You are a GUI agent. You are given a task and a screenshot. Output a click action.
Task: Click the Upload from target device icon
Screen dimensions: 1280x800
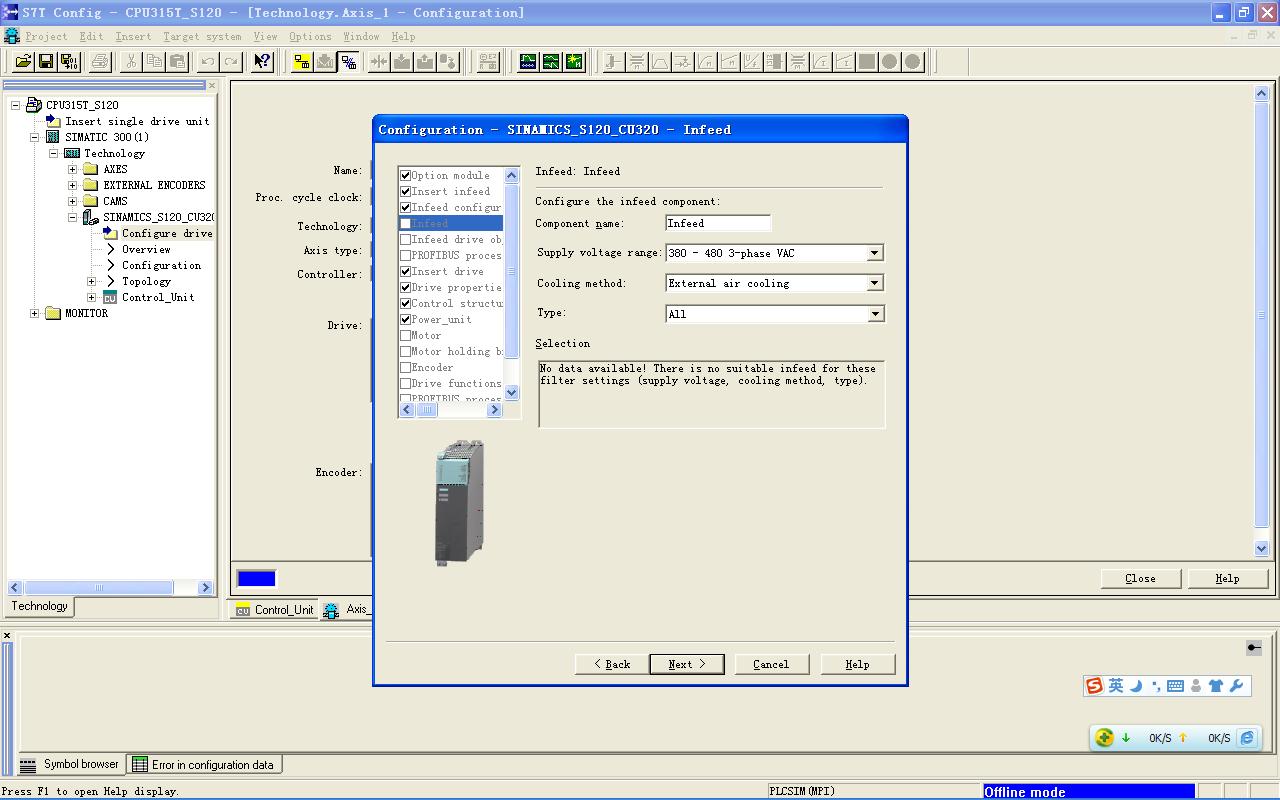point(425,62)
